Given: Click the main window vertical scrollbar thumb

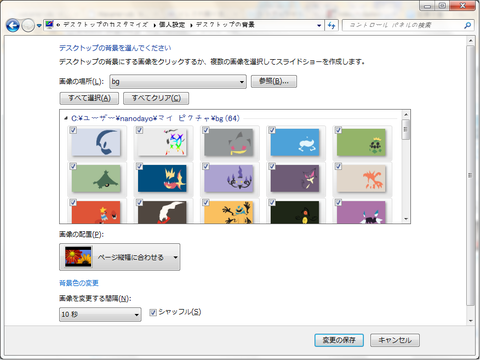Looking at the screenshot, I should pyautogui.click(x=470, y=176).
